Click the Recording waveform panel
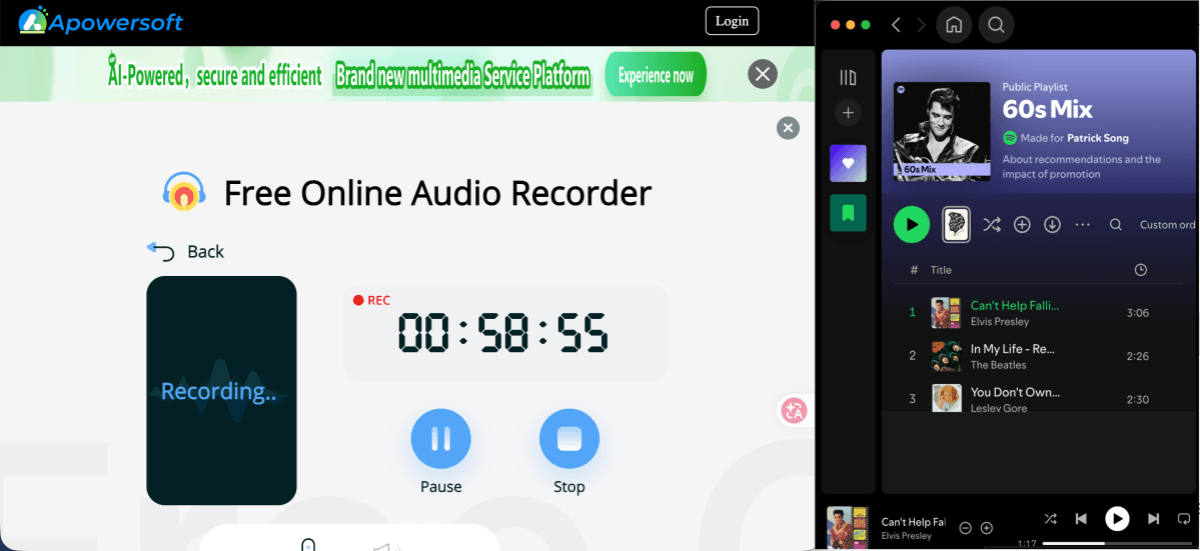This screenshot has width=1200, height=551. pyautogui.click(x=222, y=390)
